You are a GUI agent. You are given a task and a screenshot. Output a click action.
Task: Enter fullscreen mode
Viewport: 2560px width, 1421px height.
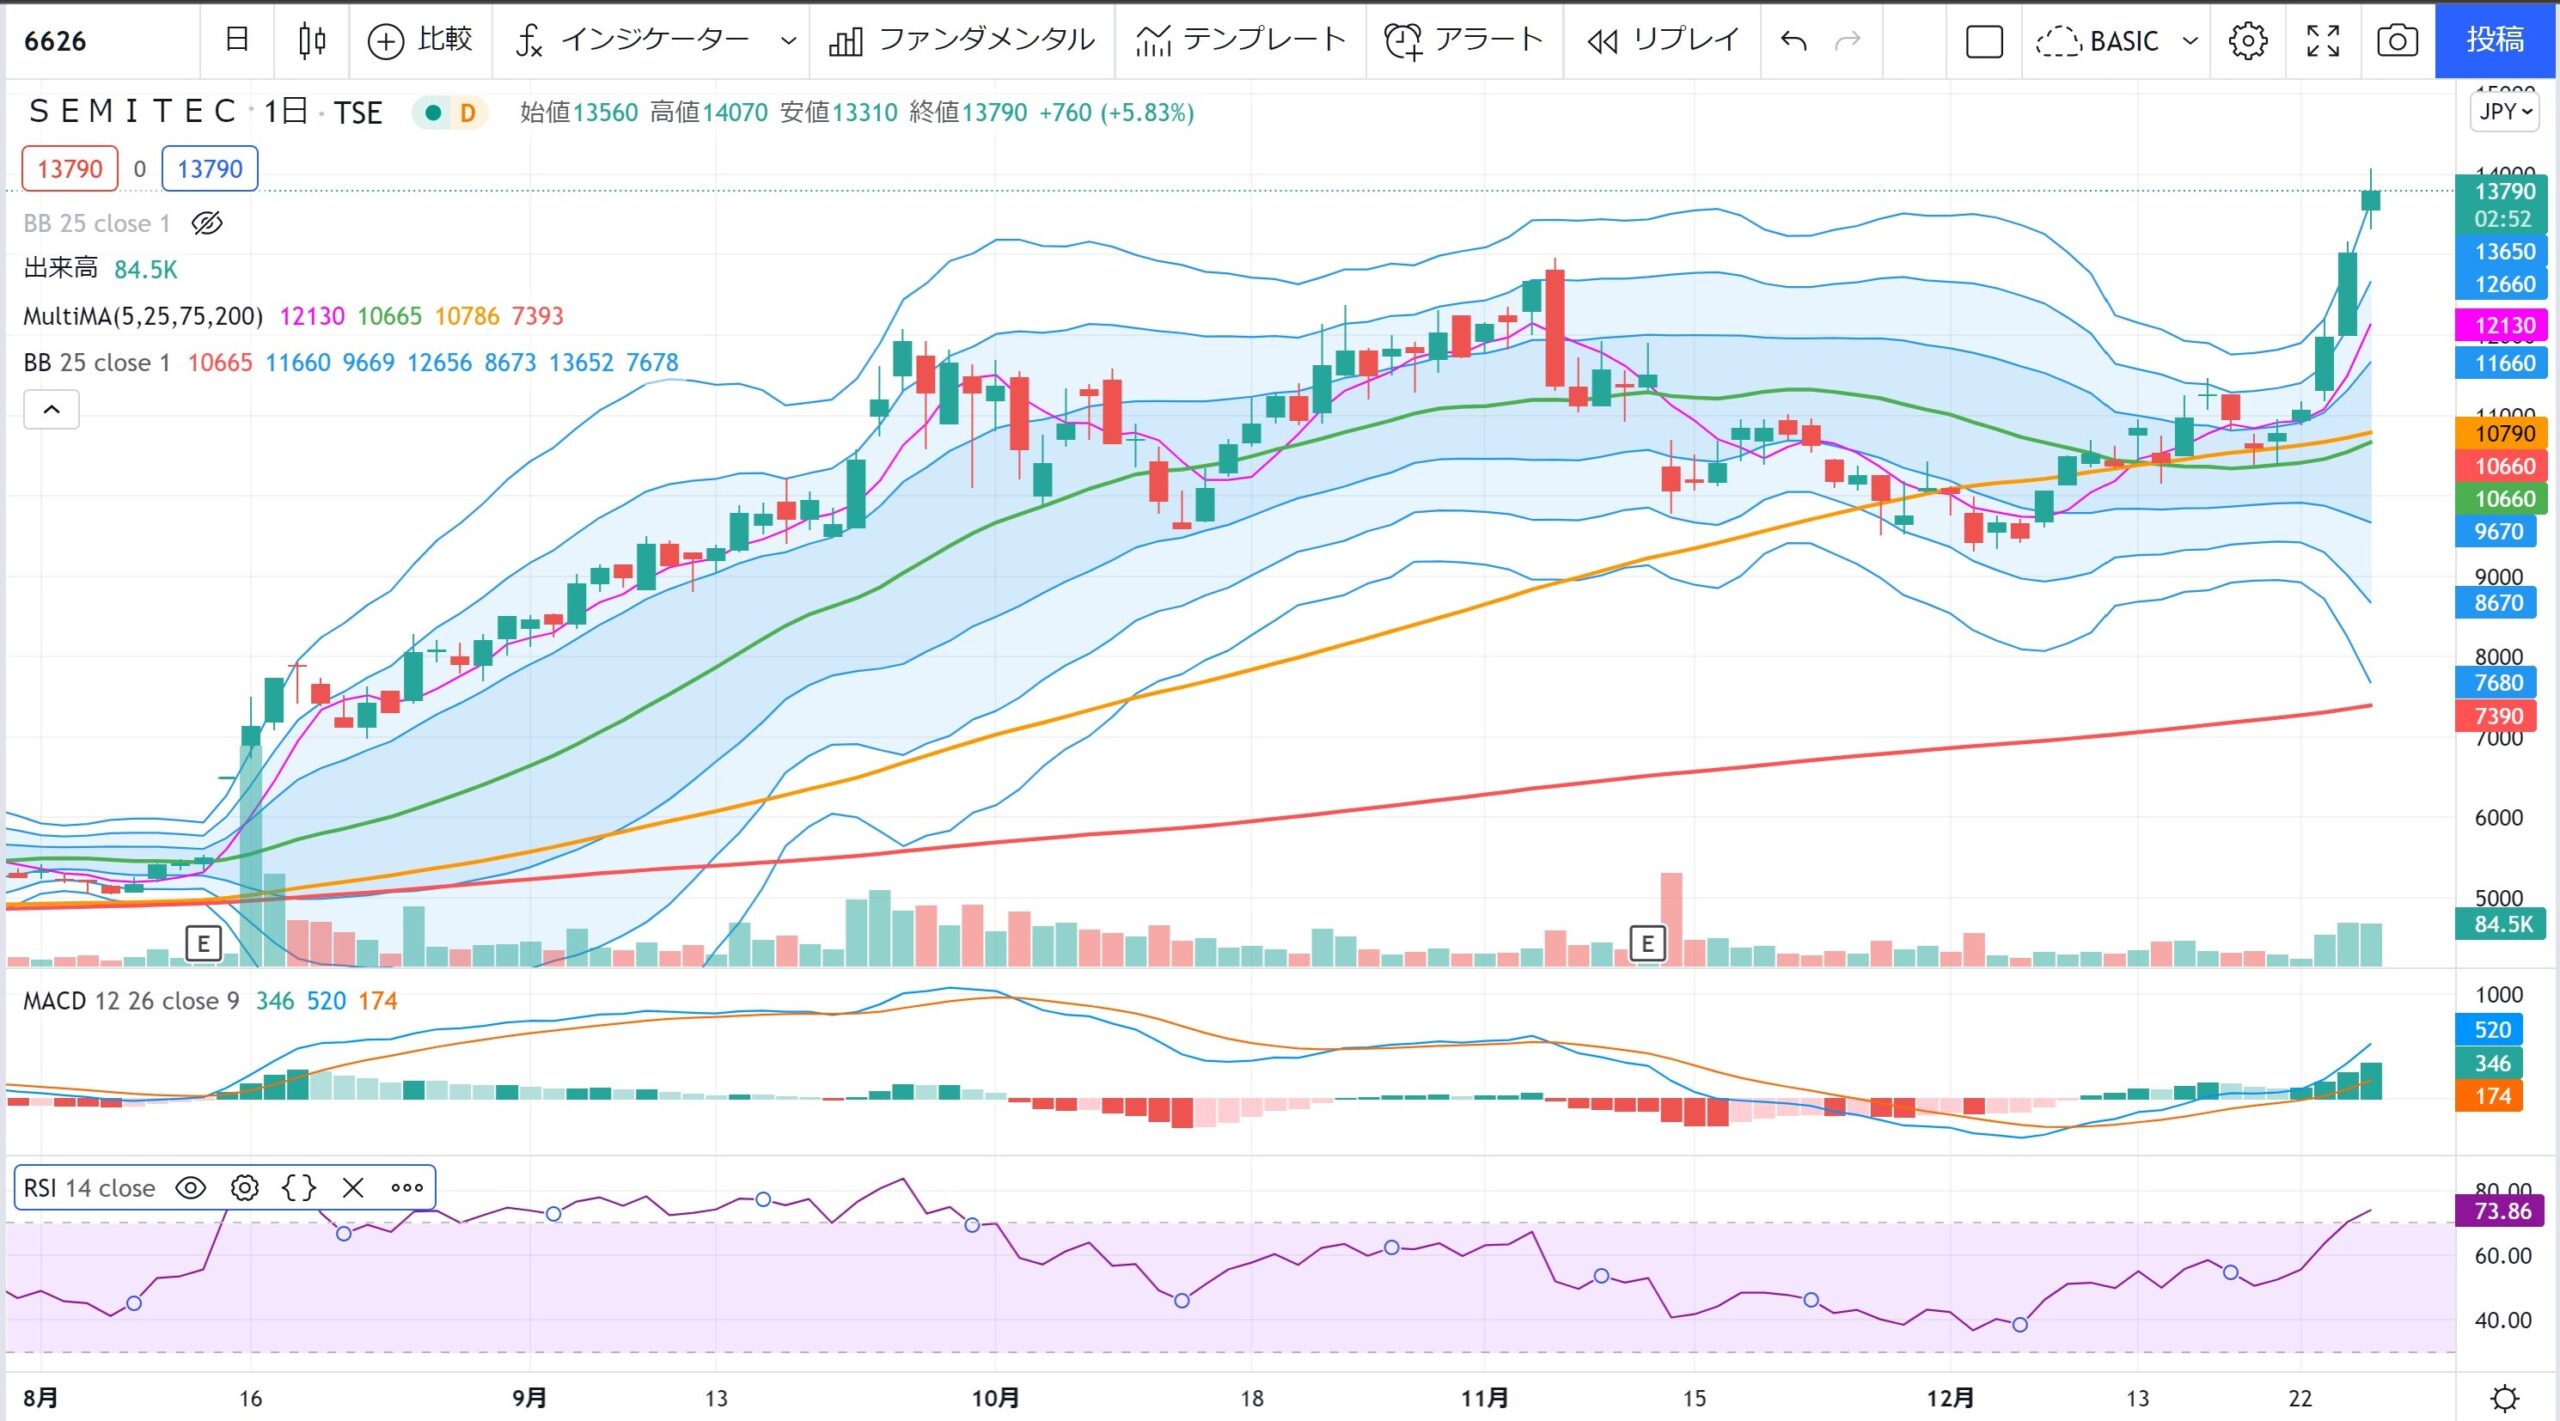click(2323, 41)
